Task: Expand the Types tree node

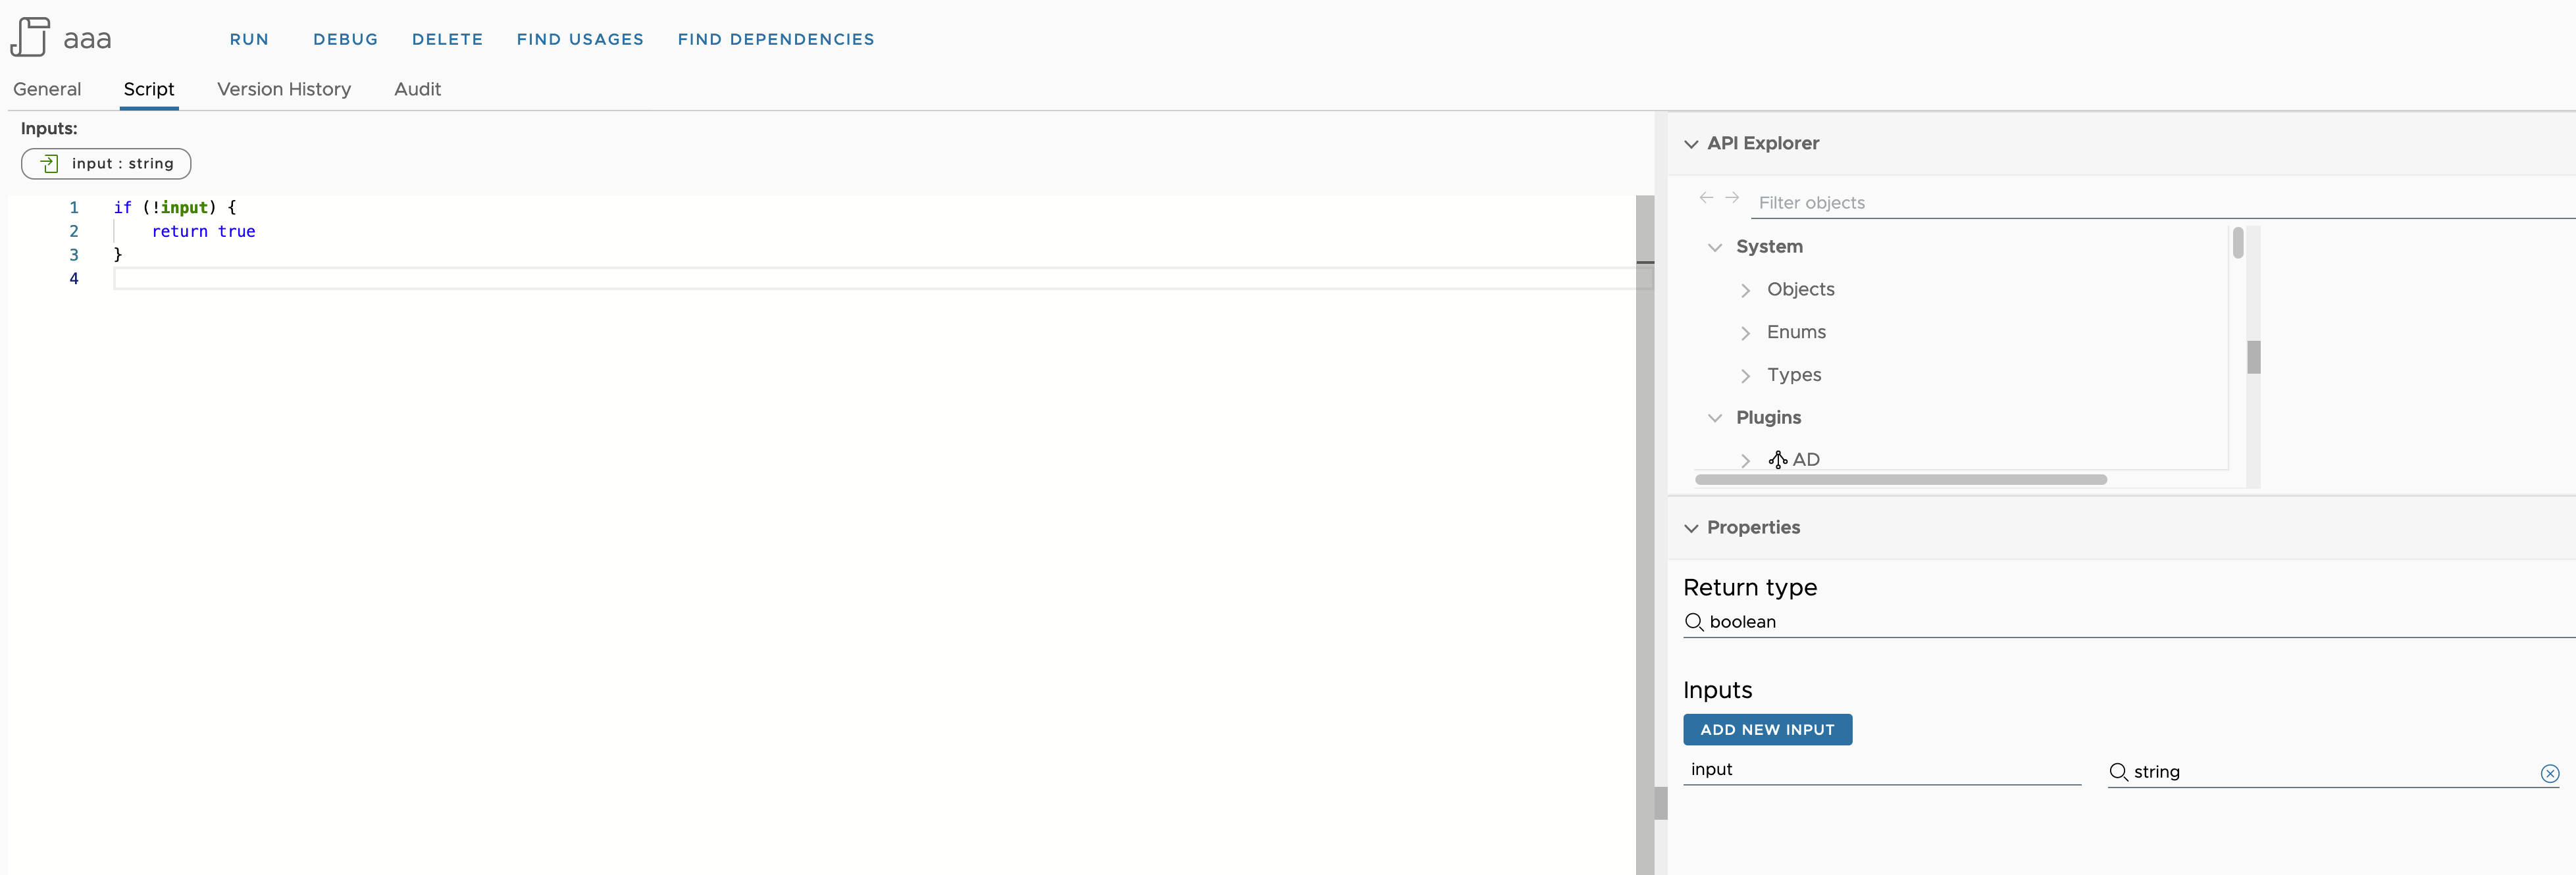Action: coord(1745,376)
